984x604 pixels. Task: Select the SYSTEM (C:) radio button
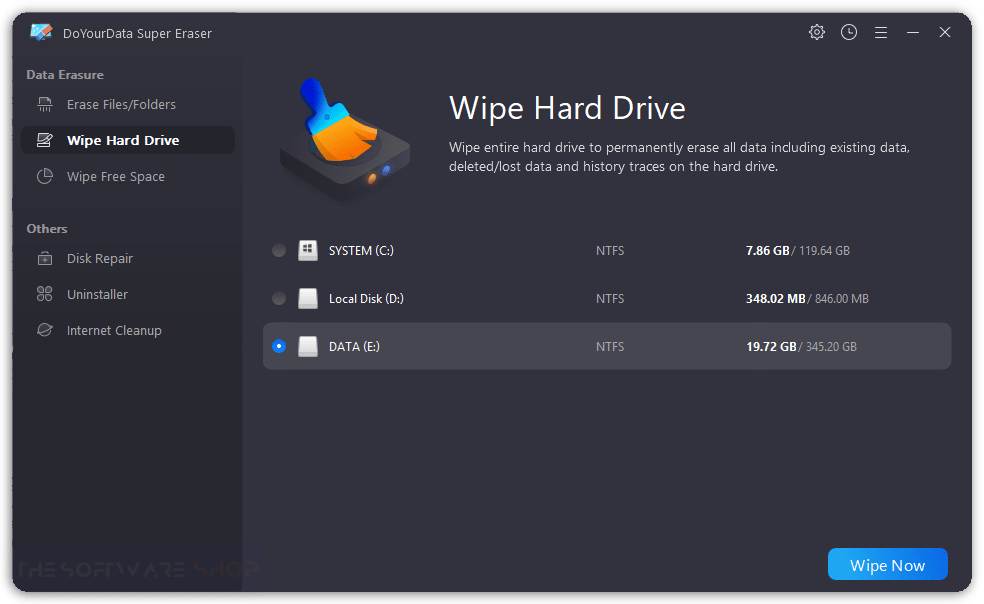[x=279, y=251]
